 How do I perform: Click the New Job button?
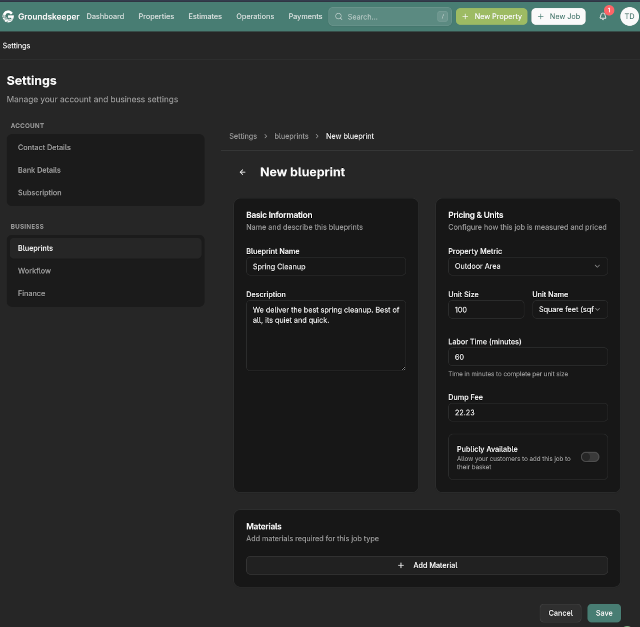(558, 17)
